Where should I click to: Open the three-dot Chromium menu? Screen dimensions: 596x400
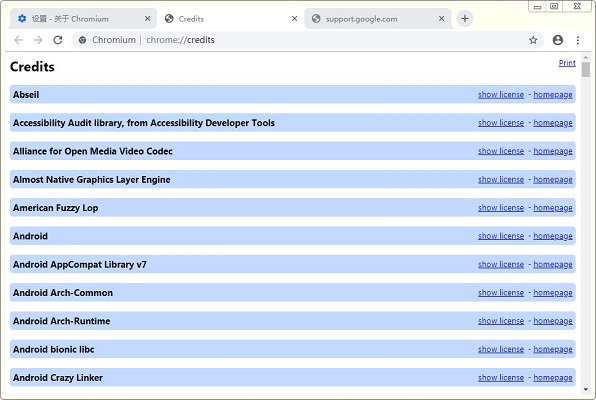(x=578, y=40)
